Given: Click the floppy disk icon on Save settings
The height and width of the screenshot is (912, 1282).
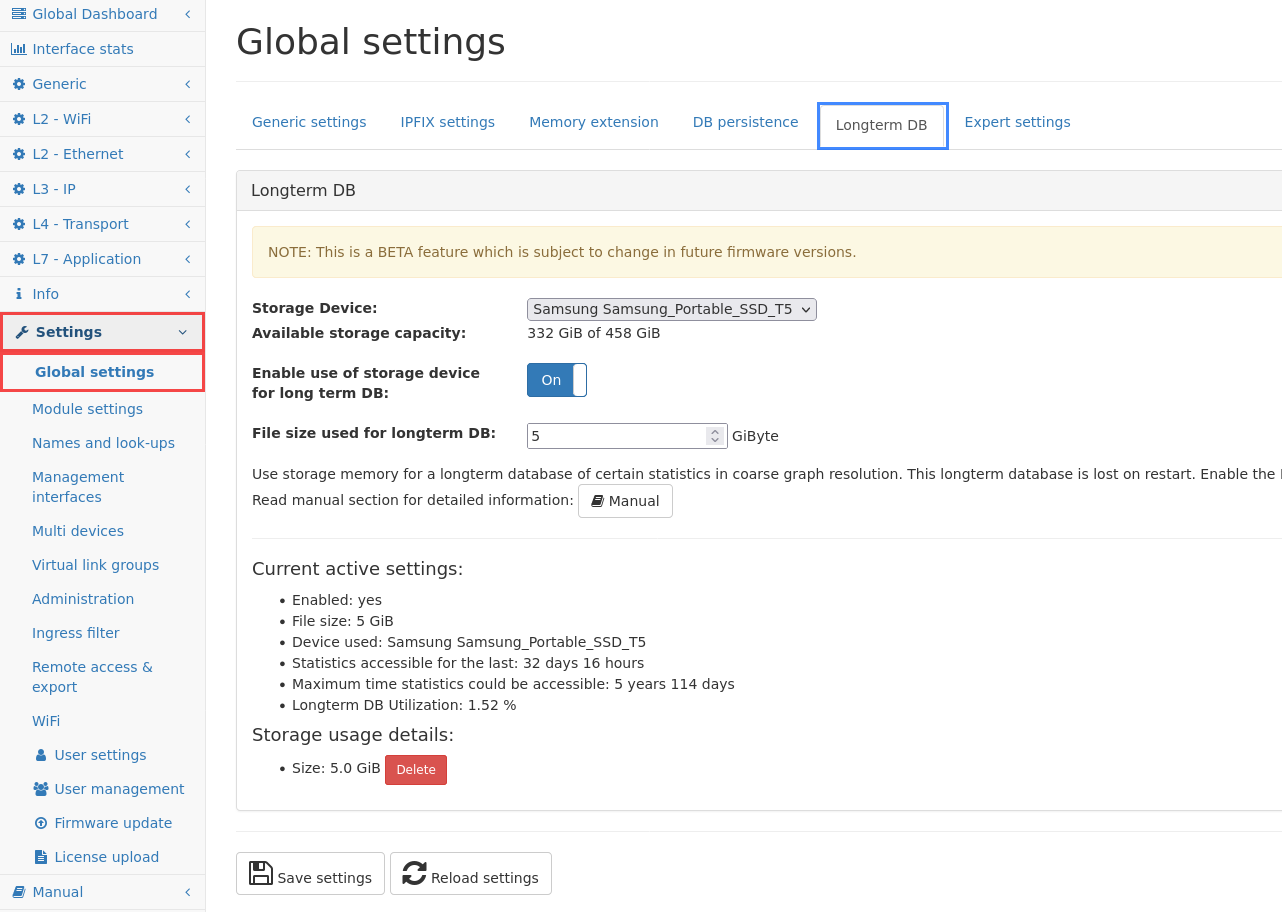Looking at the screenshot, I should pyautogui.click(x=261, y=873).
